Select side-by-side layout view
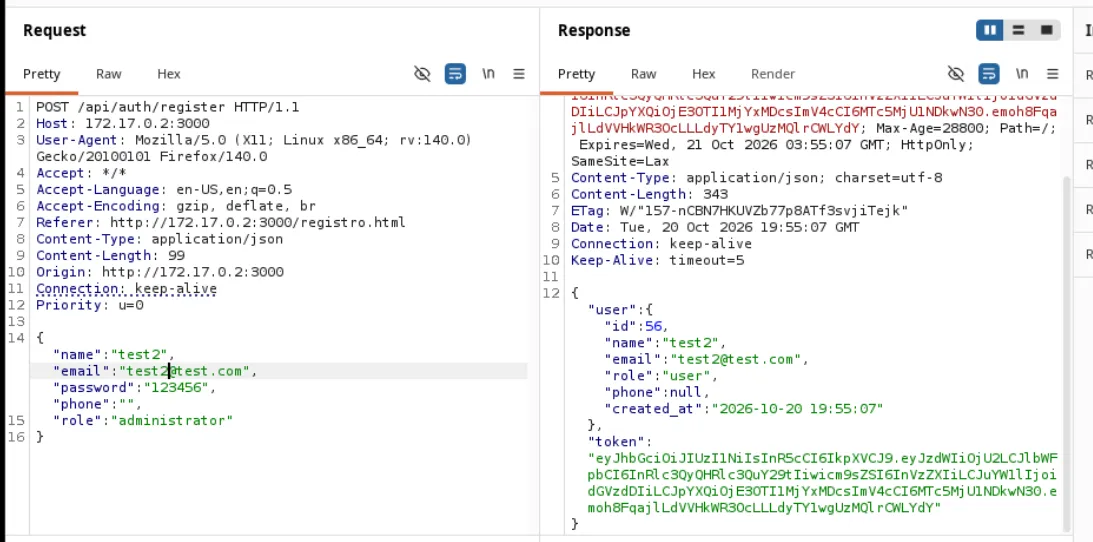The height and width of the screenshot is (542, 1093). coord(990,31)
